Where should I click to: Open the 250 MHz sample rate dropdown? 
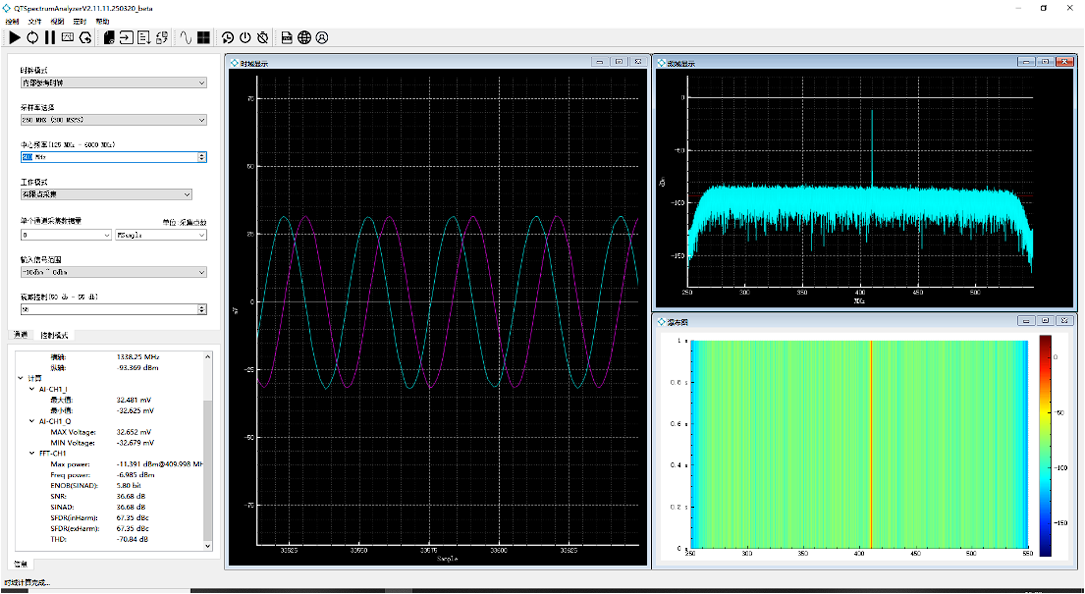113,120
